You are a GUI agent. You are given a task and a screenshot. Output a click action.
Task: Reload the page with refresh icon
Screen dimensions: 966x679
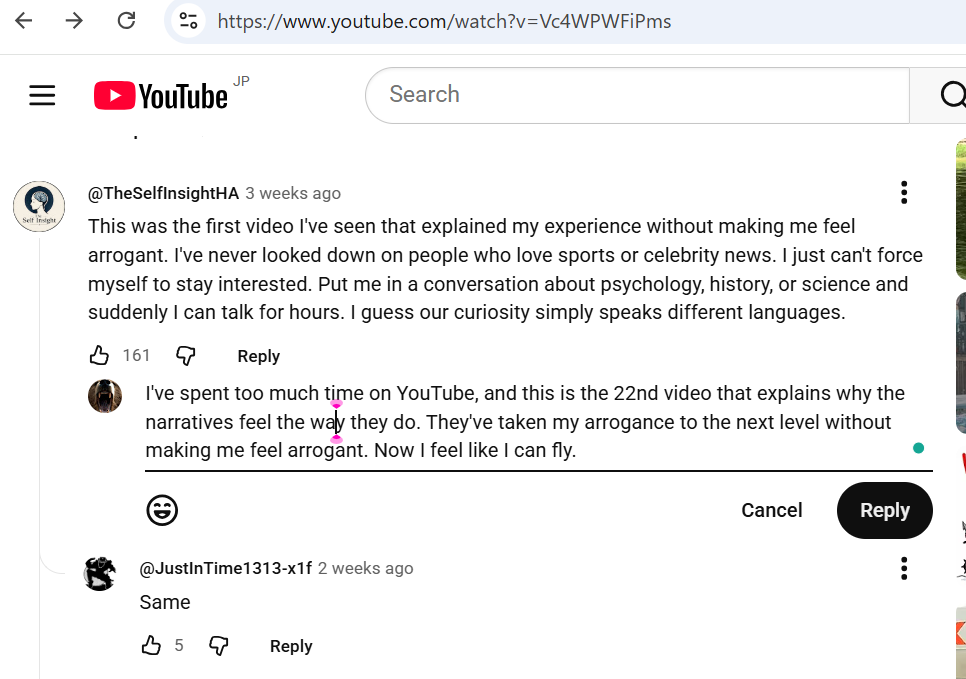pos(126,21)
